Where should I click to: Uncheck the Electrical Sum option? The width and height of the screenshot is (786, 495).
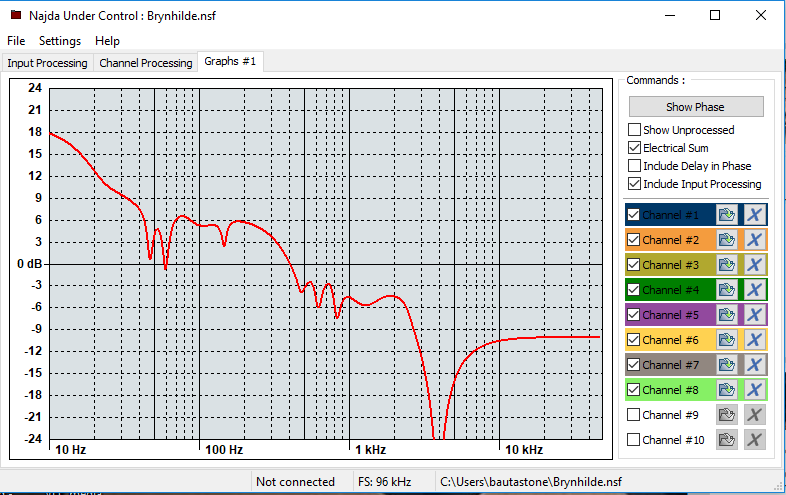coord(634,148)
